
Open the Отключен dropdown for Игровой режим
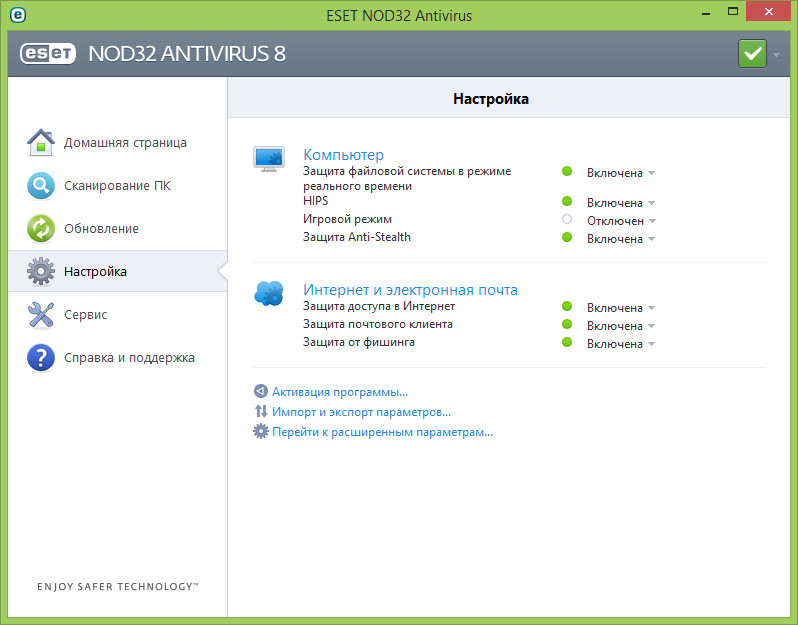click(x=621, y=221)
